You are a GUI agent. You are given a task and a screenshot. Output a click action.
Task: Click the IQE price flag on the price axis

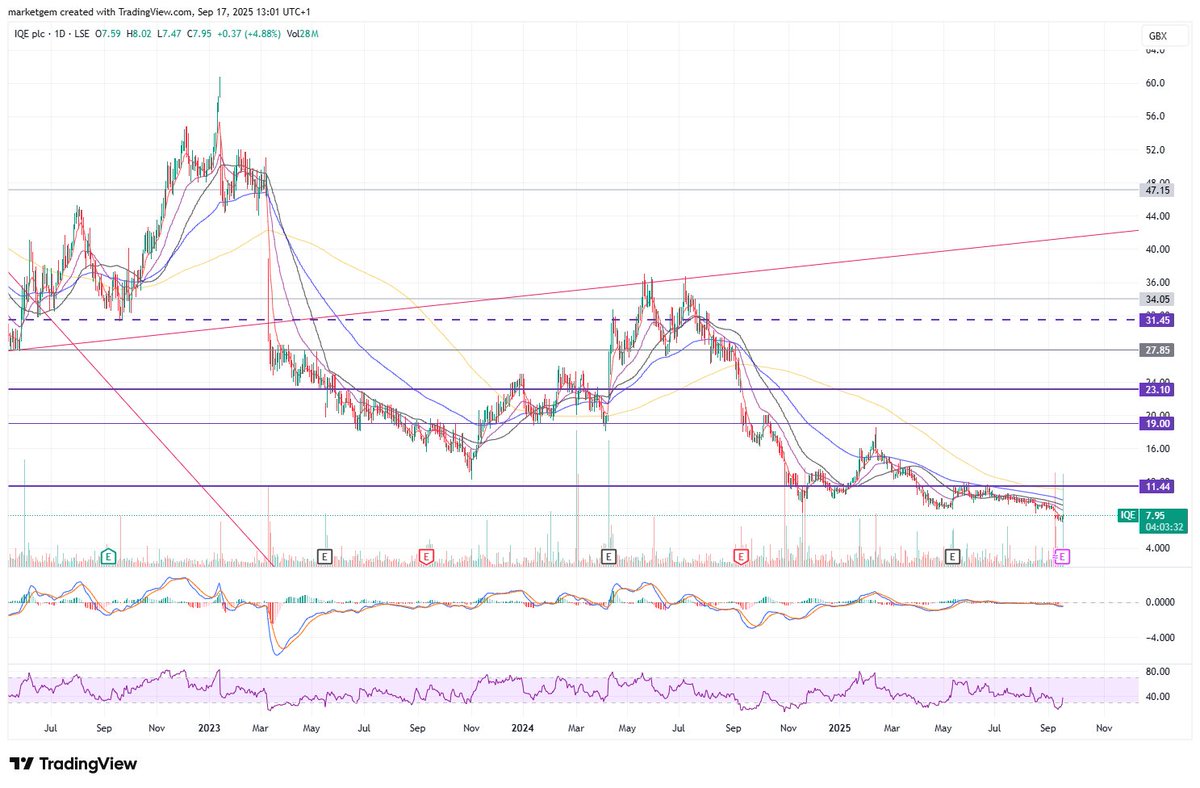pyautogui.click(x=1126, y=516)
